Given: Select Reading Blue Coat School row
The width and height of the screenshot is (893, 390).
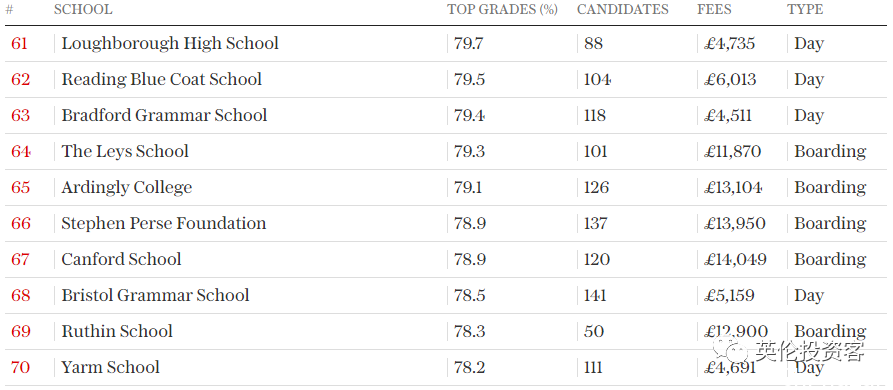Looking at the screenshot, I should pos(446,79).
